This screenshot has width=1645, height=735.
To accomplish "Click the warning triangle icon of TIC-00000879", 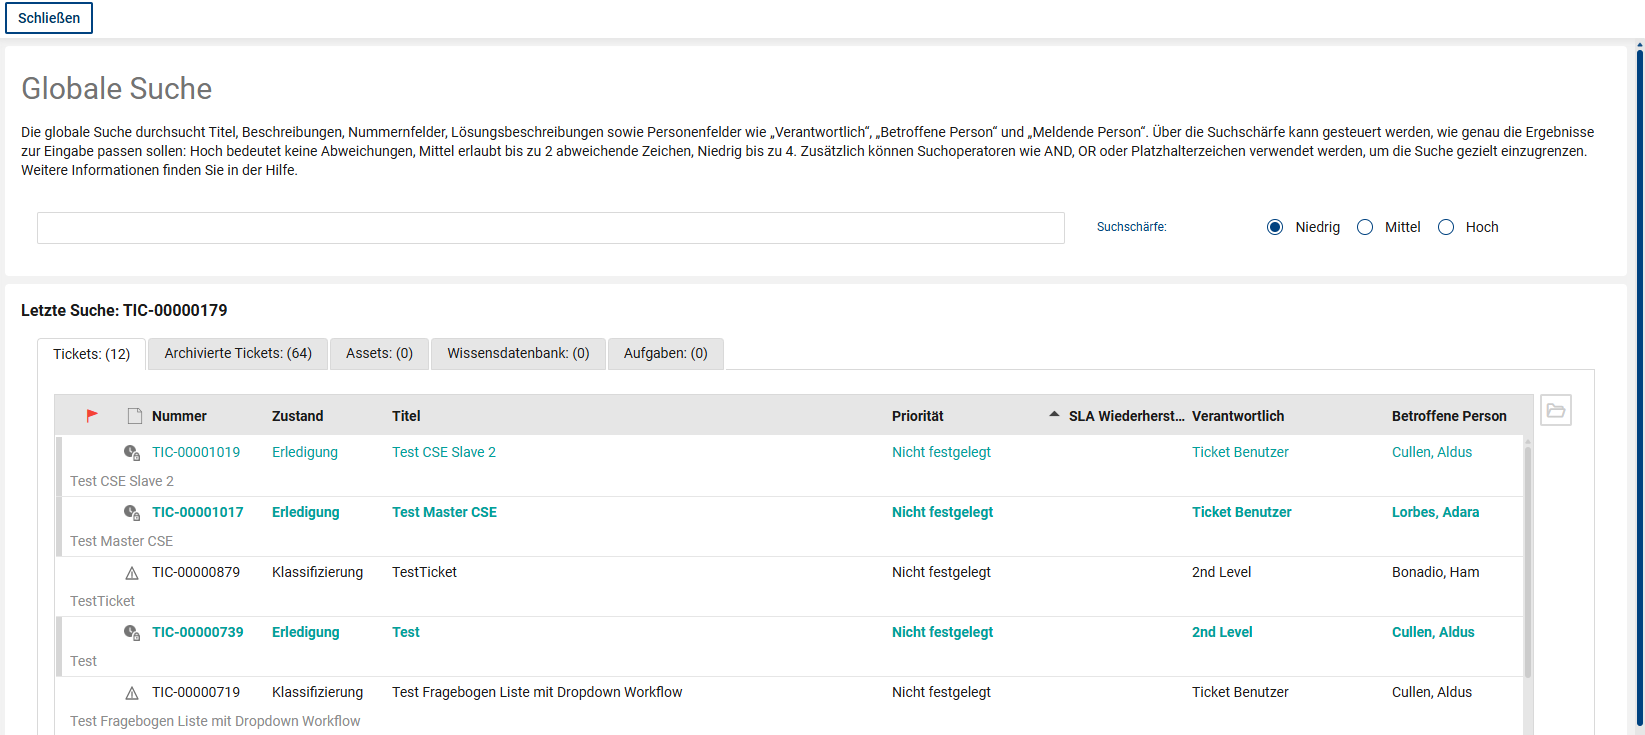I will coord(132,573).
